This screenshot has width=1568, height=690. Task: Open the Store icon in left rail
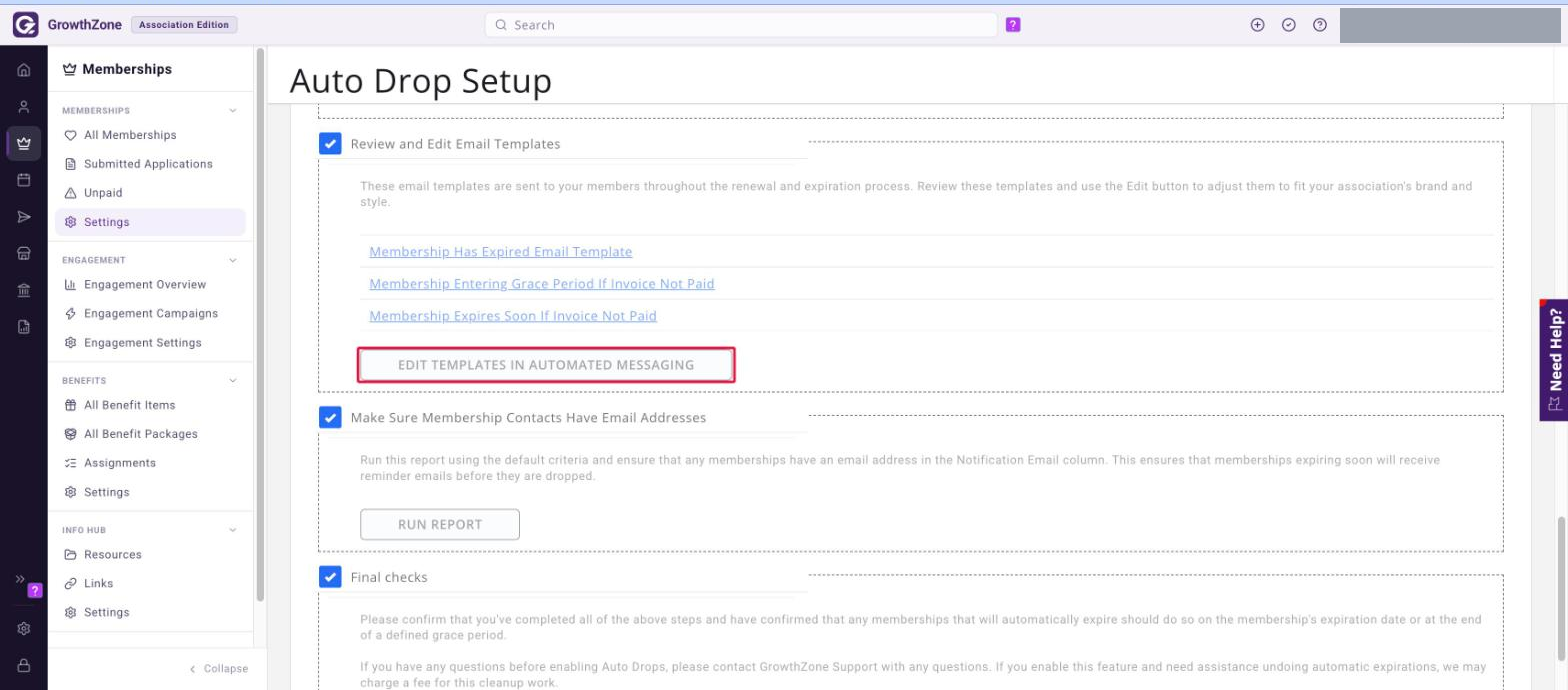(x=24, y=254)
